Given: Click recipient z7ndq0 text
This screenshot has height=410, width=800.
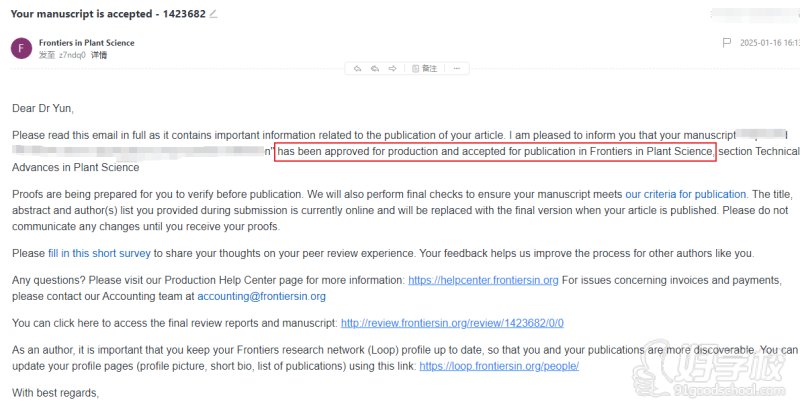Looking at the screenshot, I should click(72, 55).
